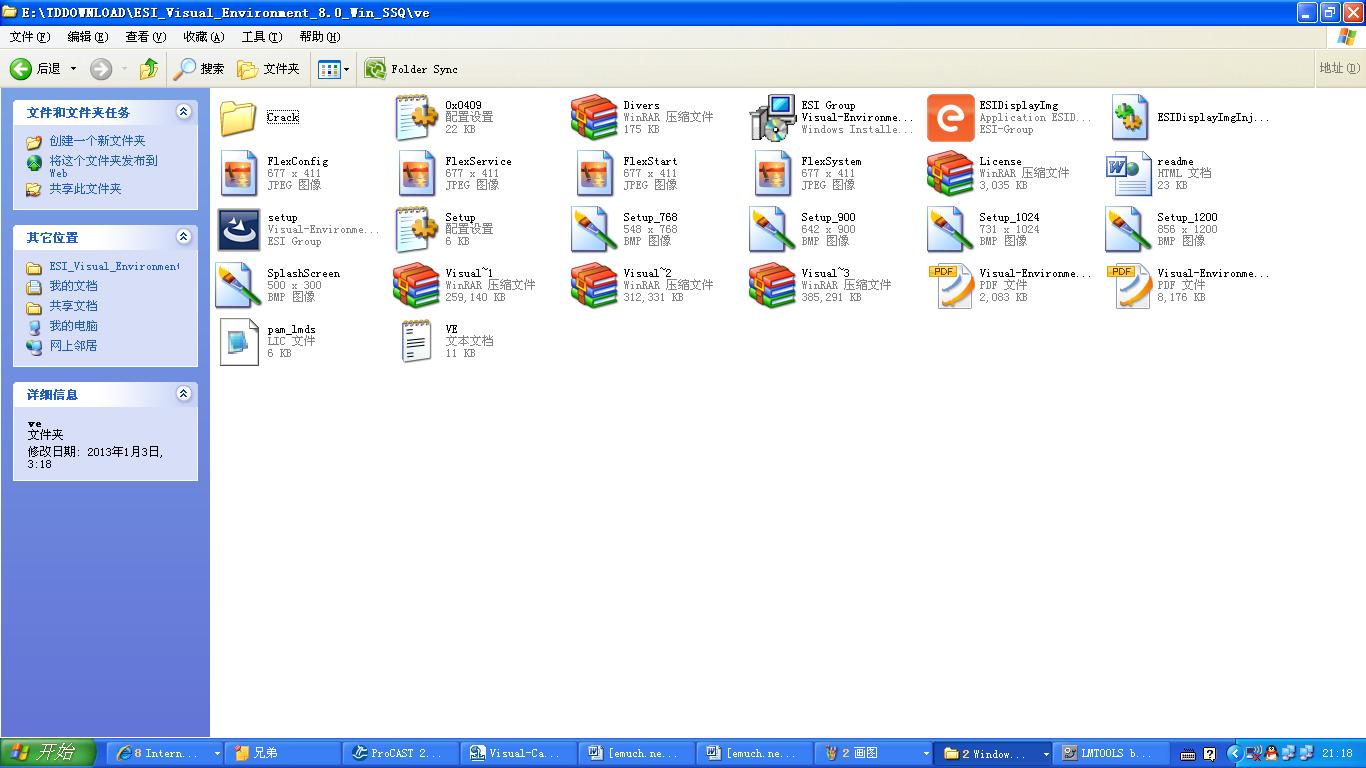This screenshot has width=1366, height=768.
Task: Open 网上邻居 from other places
Action: [73, 346]
